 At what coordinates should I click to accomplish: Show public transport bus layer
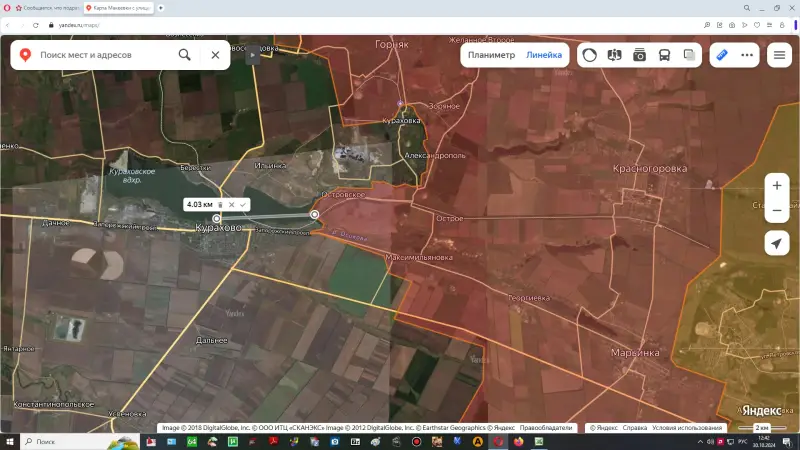pyautogui.click(x=664, y=55)
